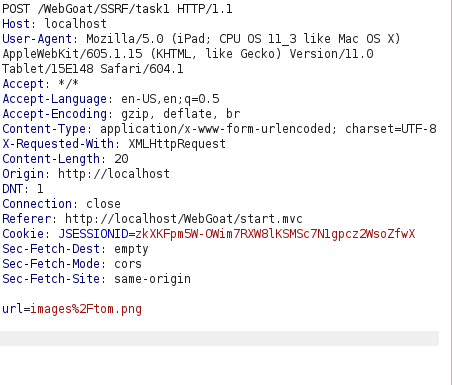
Task: Click the Host header name
Action: click(16, 24)
